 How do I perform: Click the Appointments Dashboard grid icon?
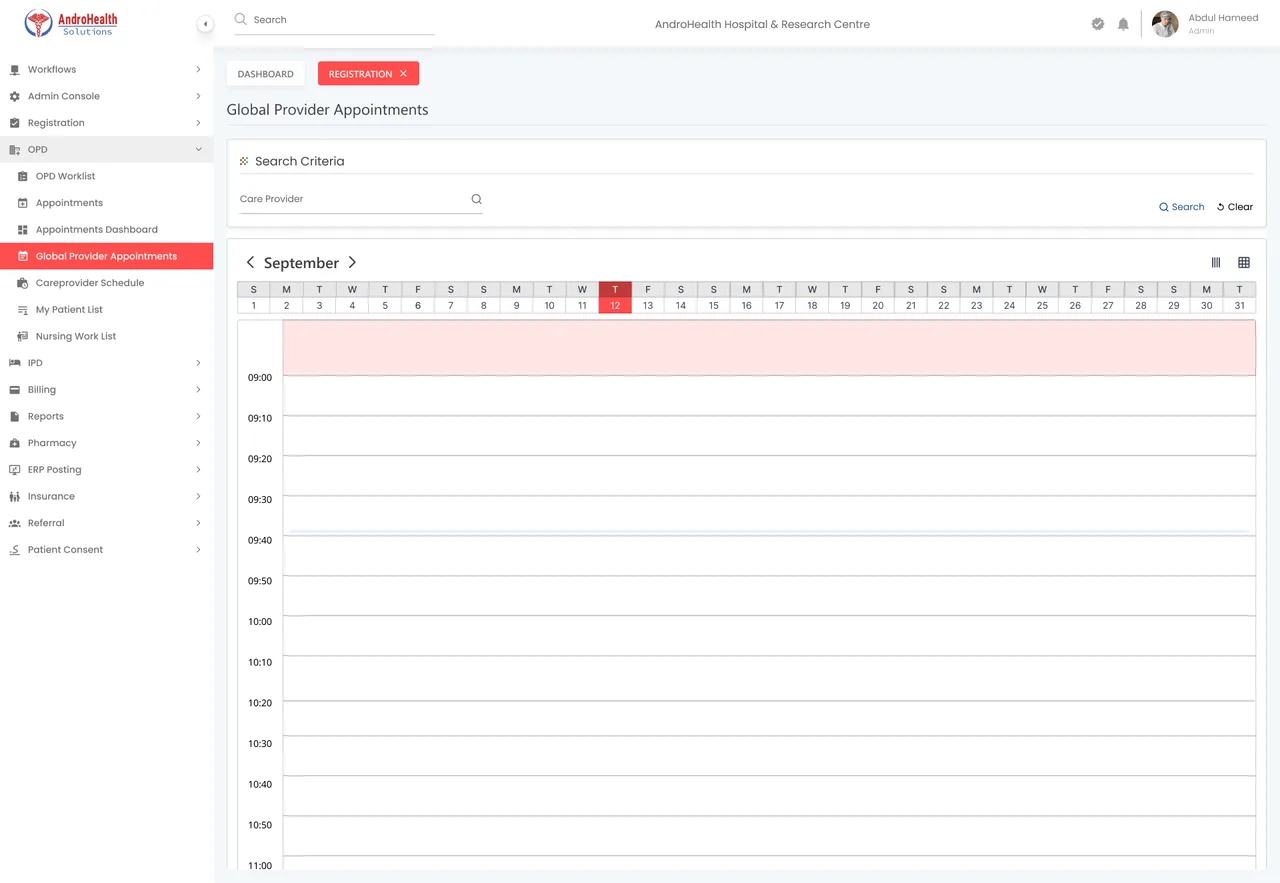pos(23,230)
